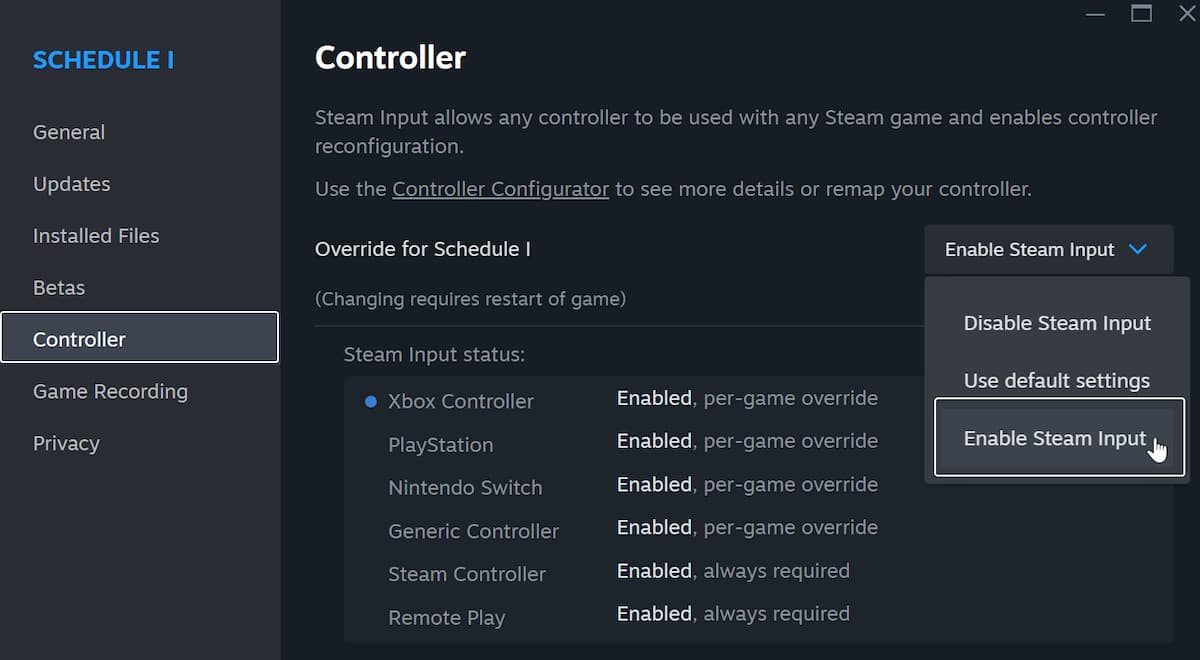Select Enable Steam Input in the open list

coord(1055,438)
